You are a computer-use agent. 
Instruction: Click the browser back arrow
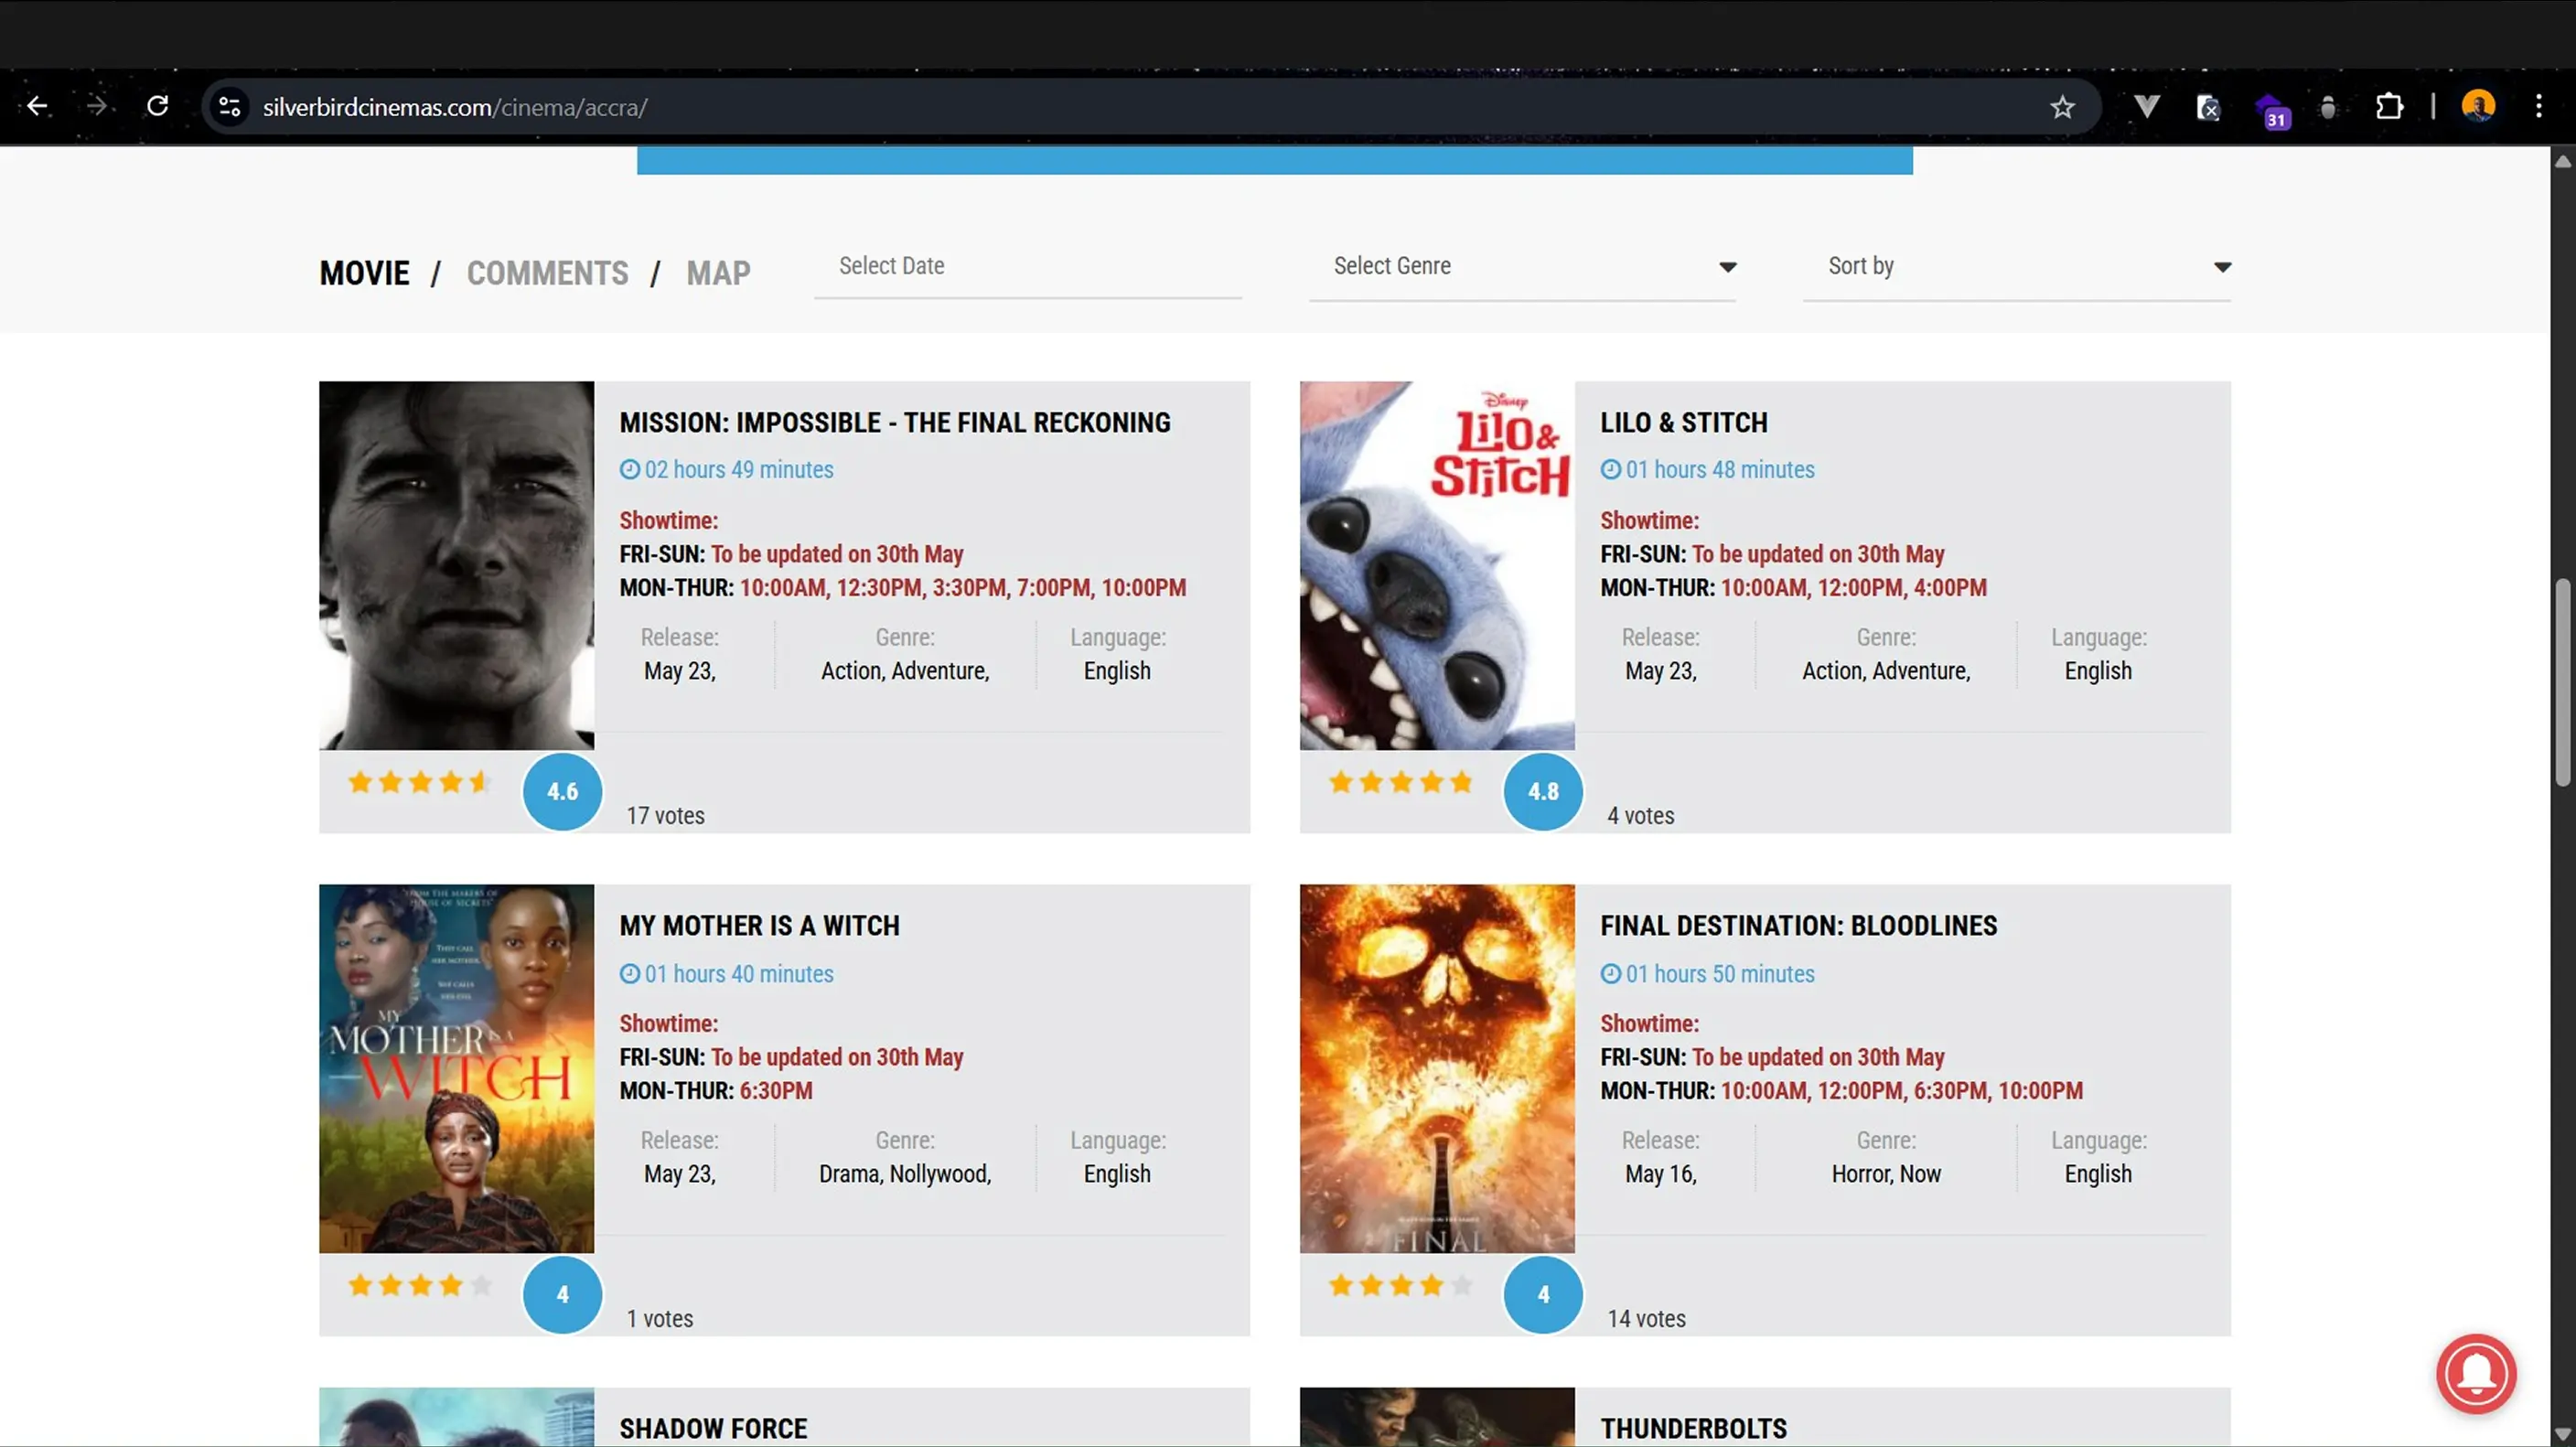coord(38,106)
